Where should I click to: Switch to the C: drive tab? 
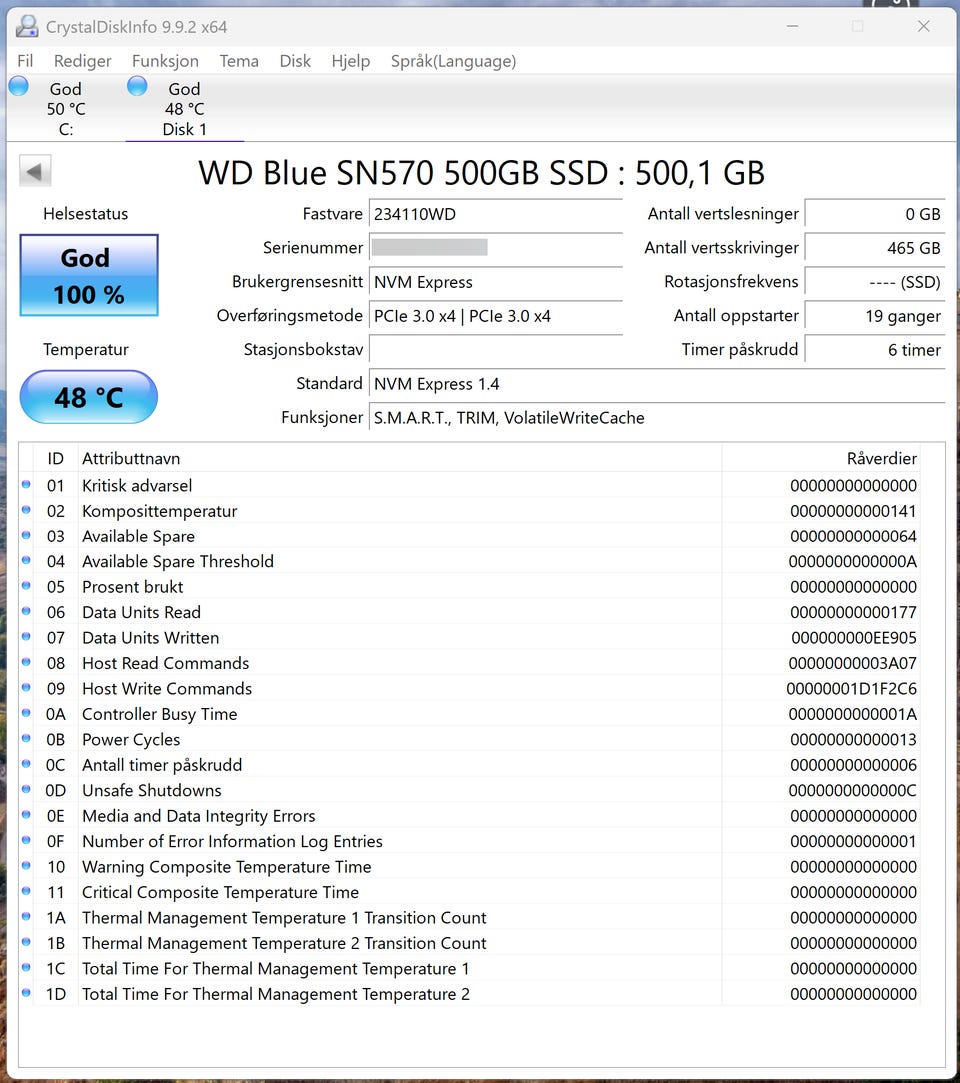coord(66,108)
